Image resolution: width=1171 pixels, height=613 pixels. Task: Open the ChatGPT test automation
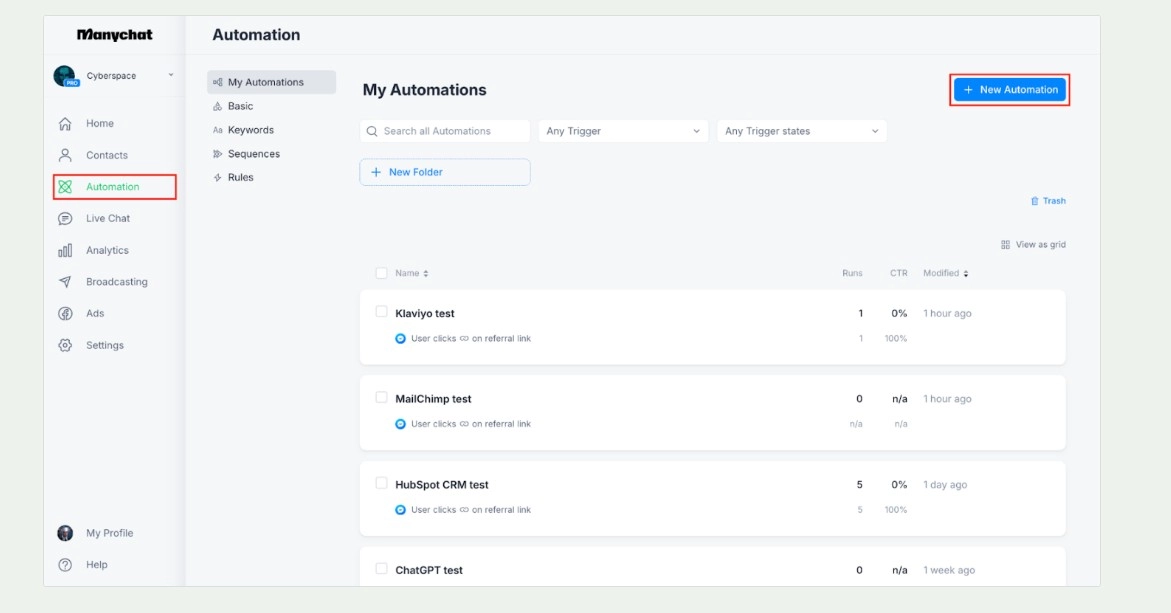pos(429,570)
